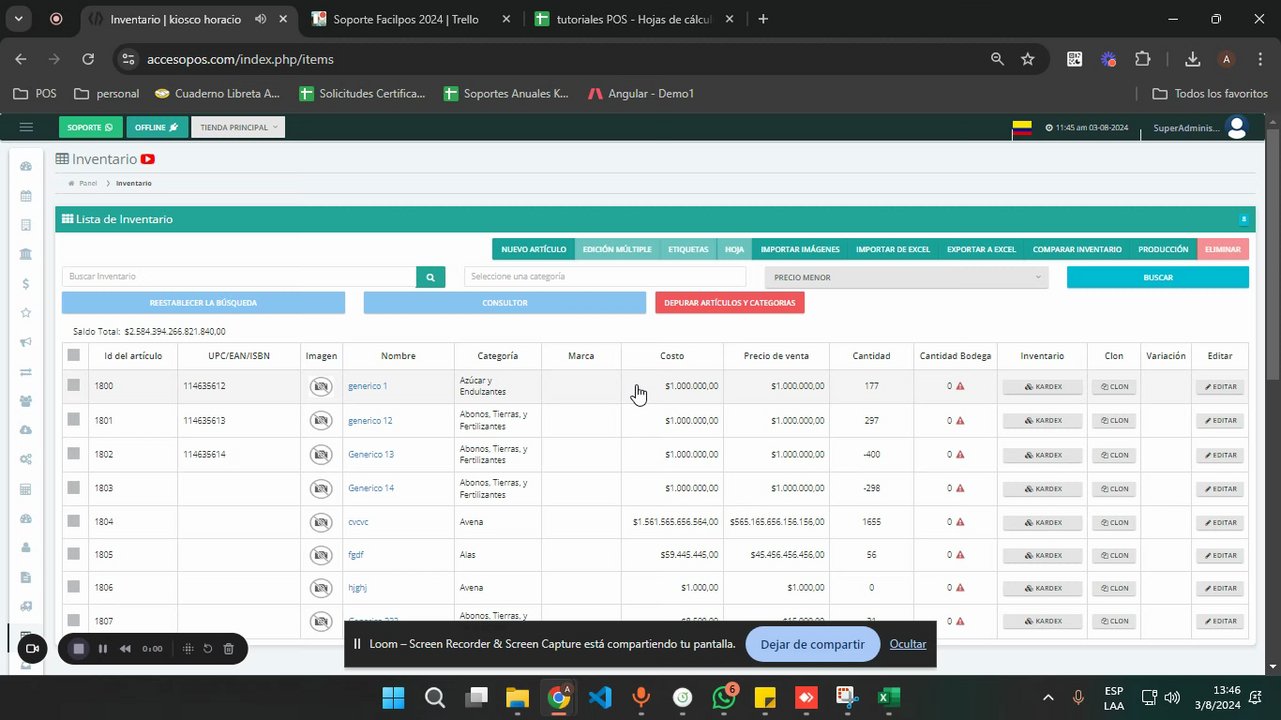Click Exportar a Excel
Image resolution: width=1281 pixels, height=720 pixels.
(981, 249)
